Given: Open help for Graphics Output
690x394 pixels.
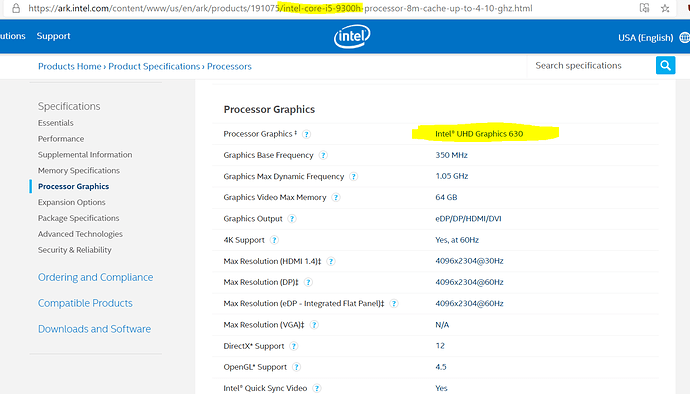Looking at the screenshot, I should pyautogui.click(x=292, y=219).
